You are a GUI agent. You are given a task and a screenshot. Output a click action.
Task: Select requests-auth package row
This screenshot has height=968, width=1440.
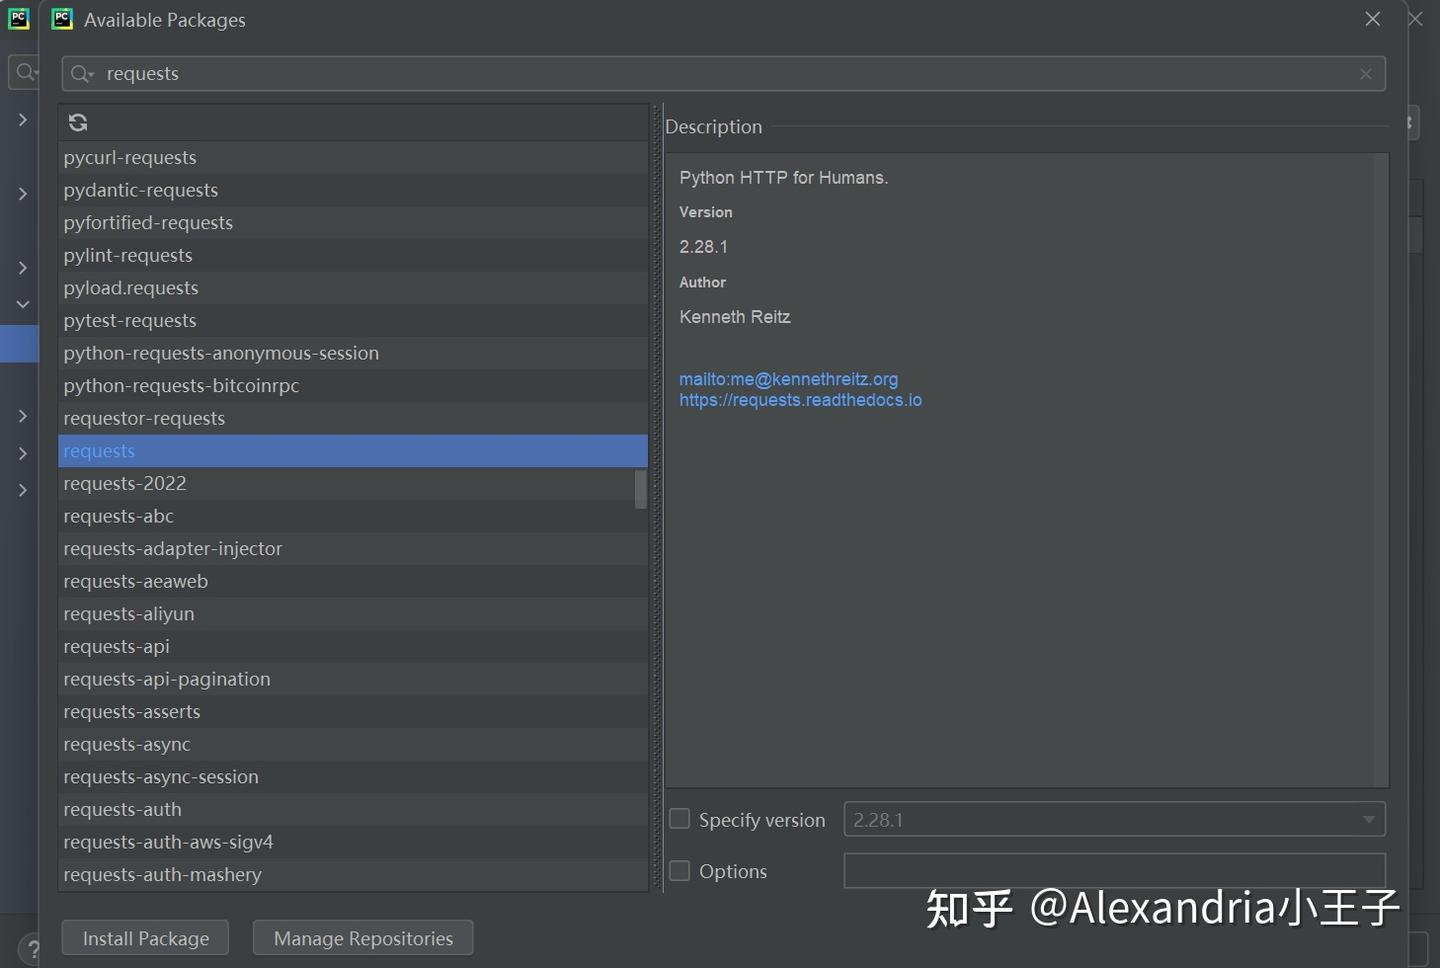(353, 809)
